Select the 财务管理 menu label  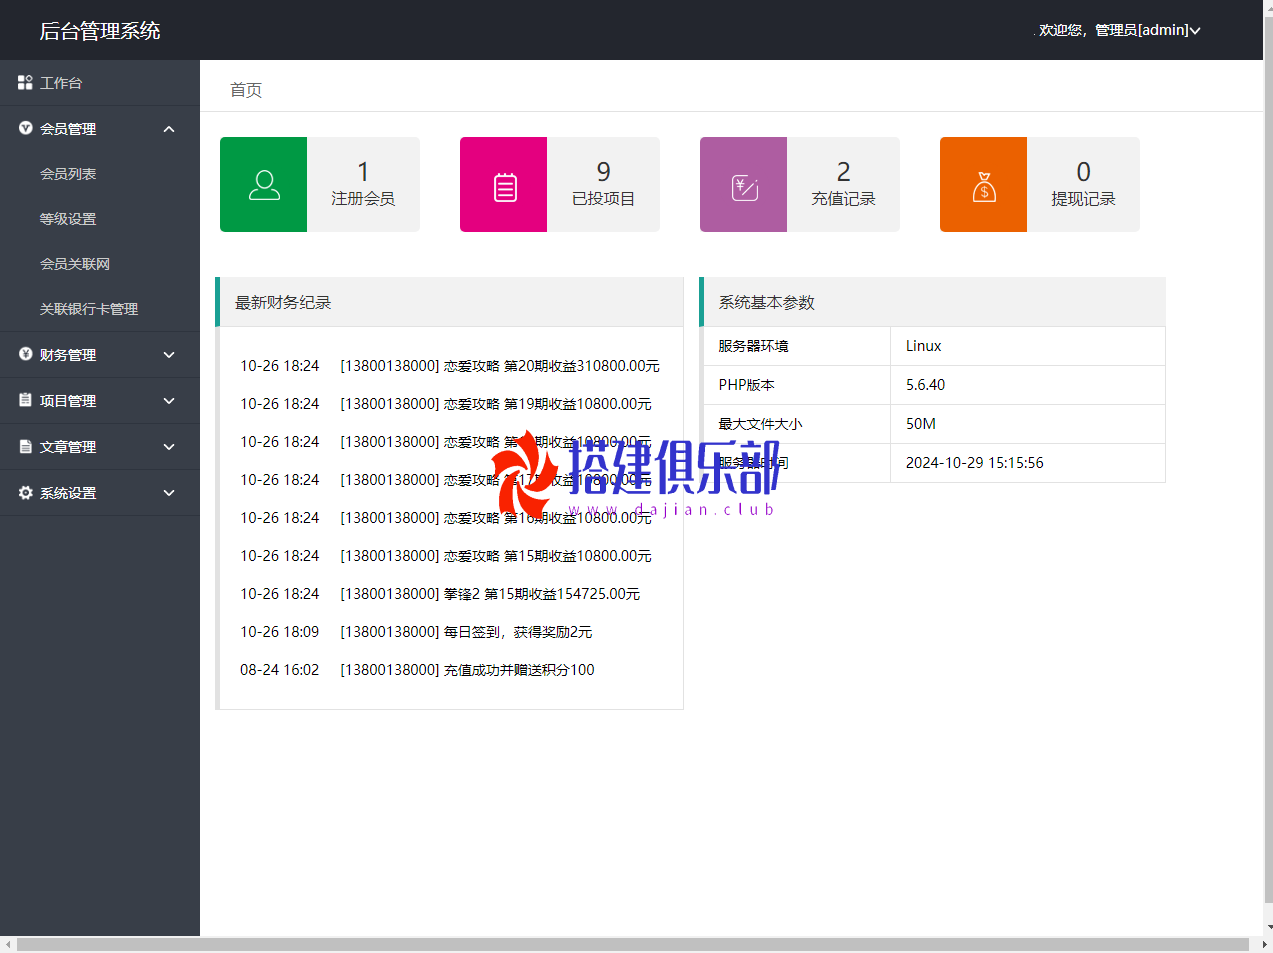pyautogui.click(x=68, y=355)
